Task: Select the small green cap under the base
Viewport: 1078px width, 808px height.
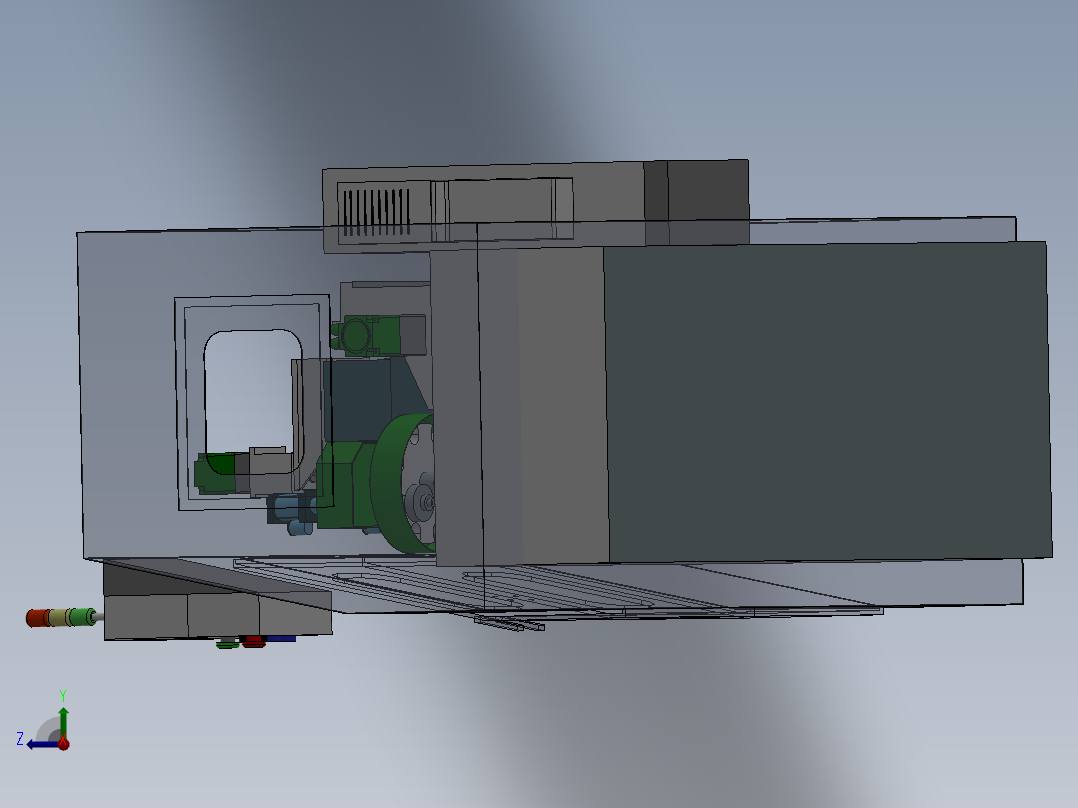Action: click(225, 644)
